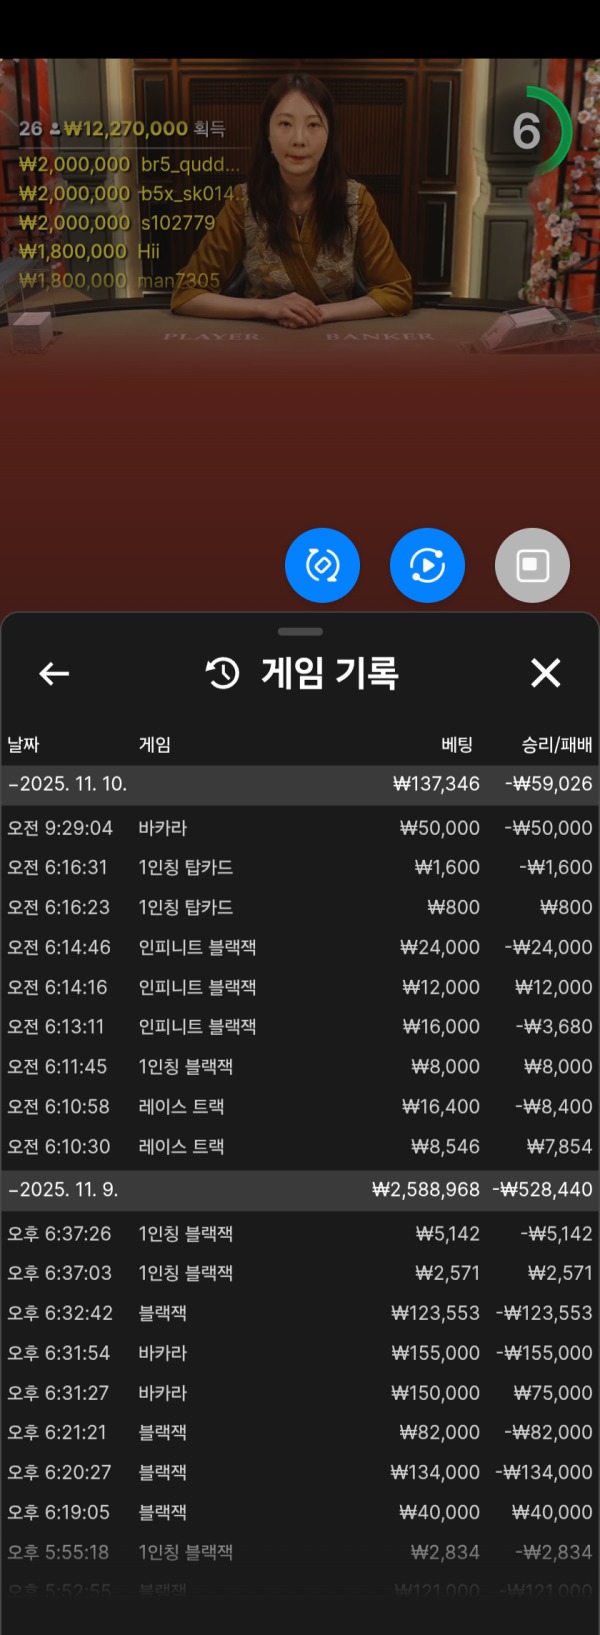Tap the ₩75,000 win amount

(553, 1393)
